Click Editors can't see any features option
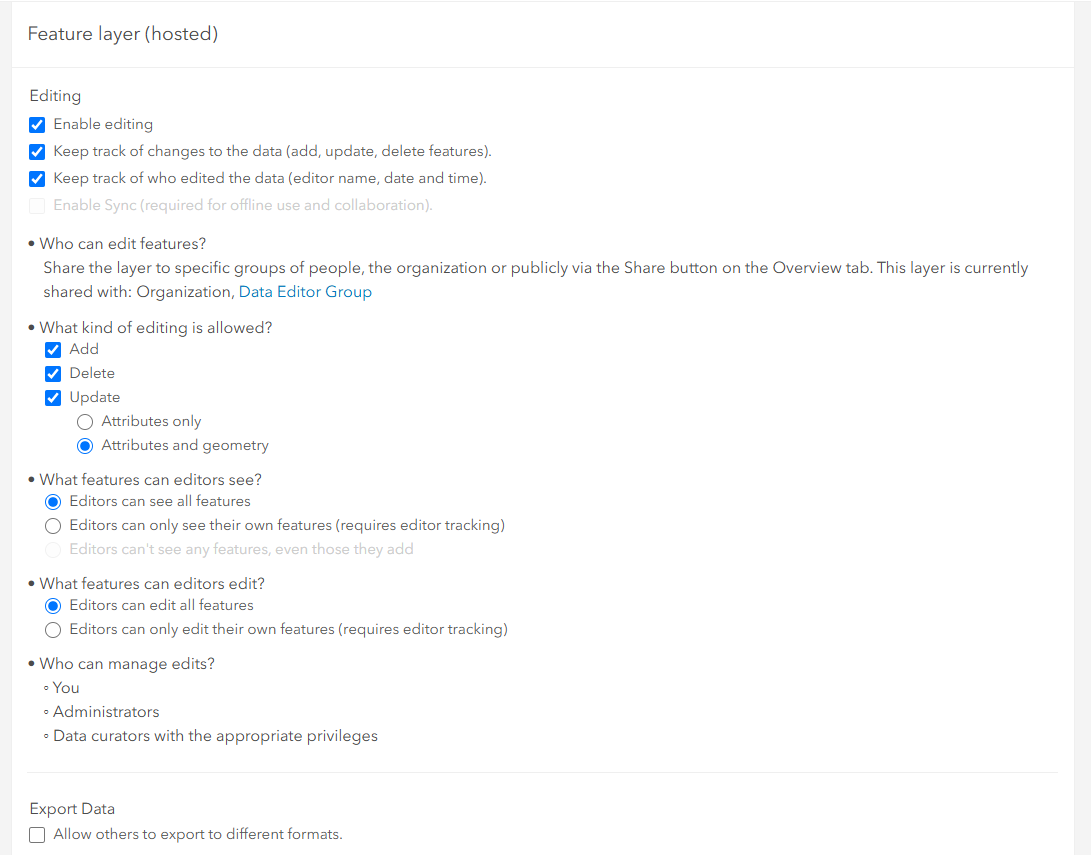1091x855 pixels. pos(53,550)
